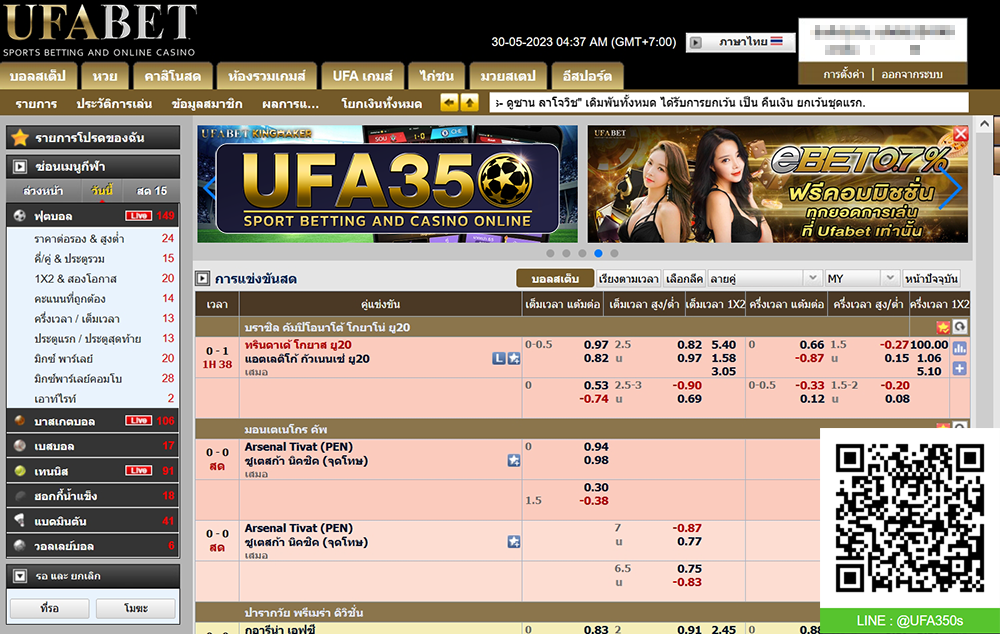Click the gold บอลสเต็ป button in live matches bar

554,278
